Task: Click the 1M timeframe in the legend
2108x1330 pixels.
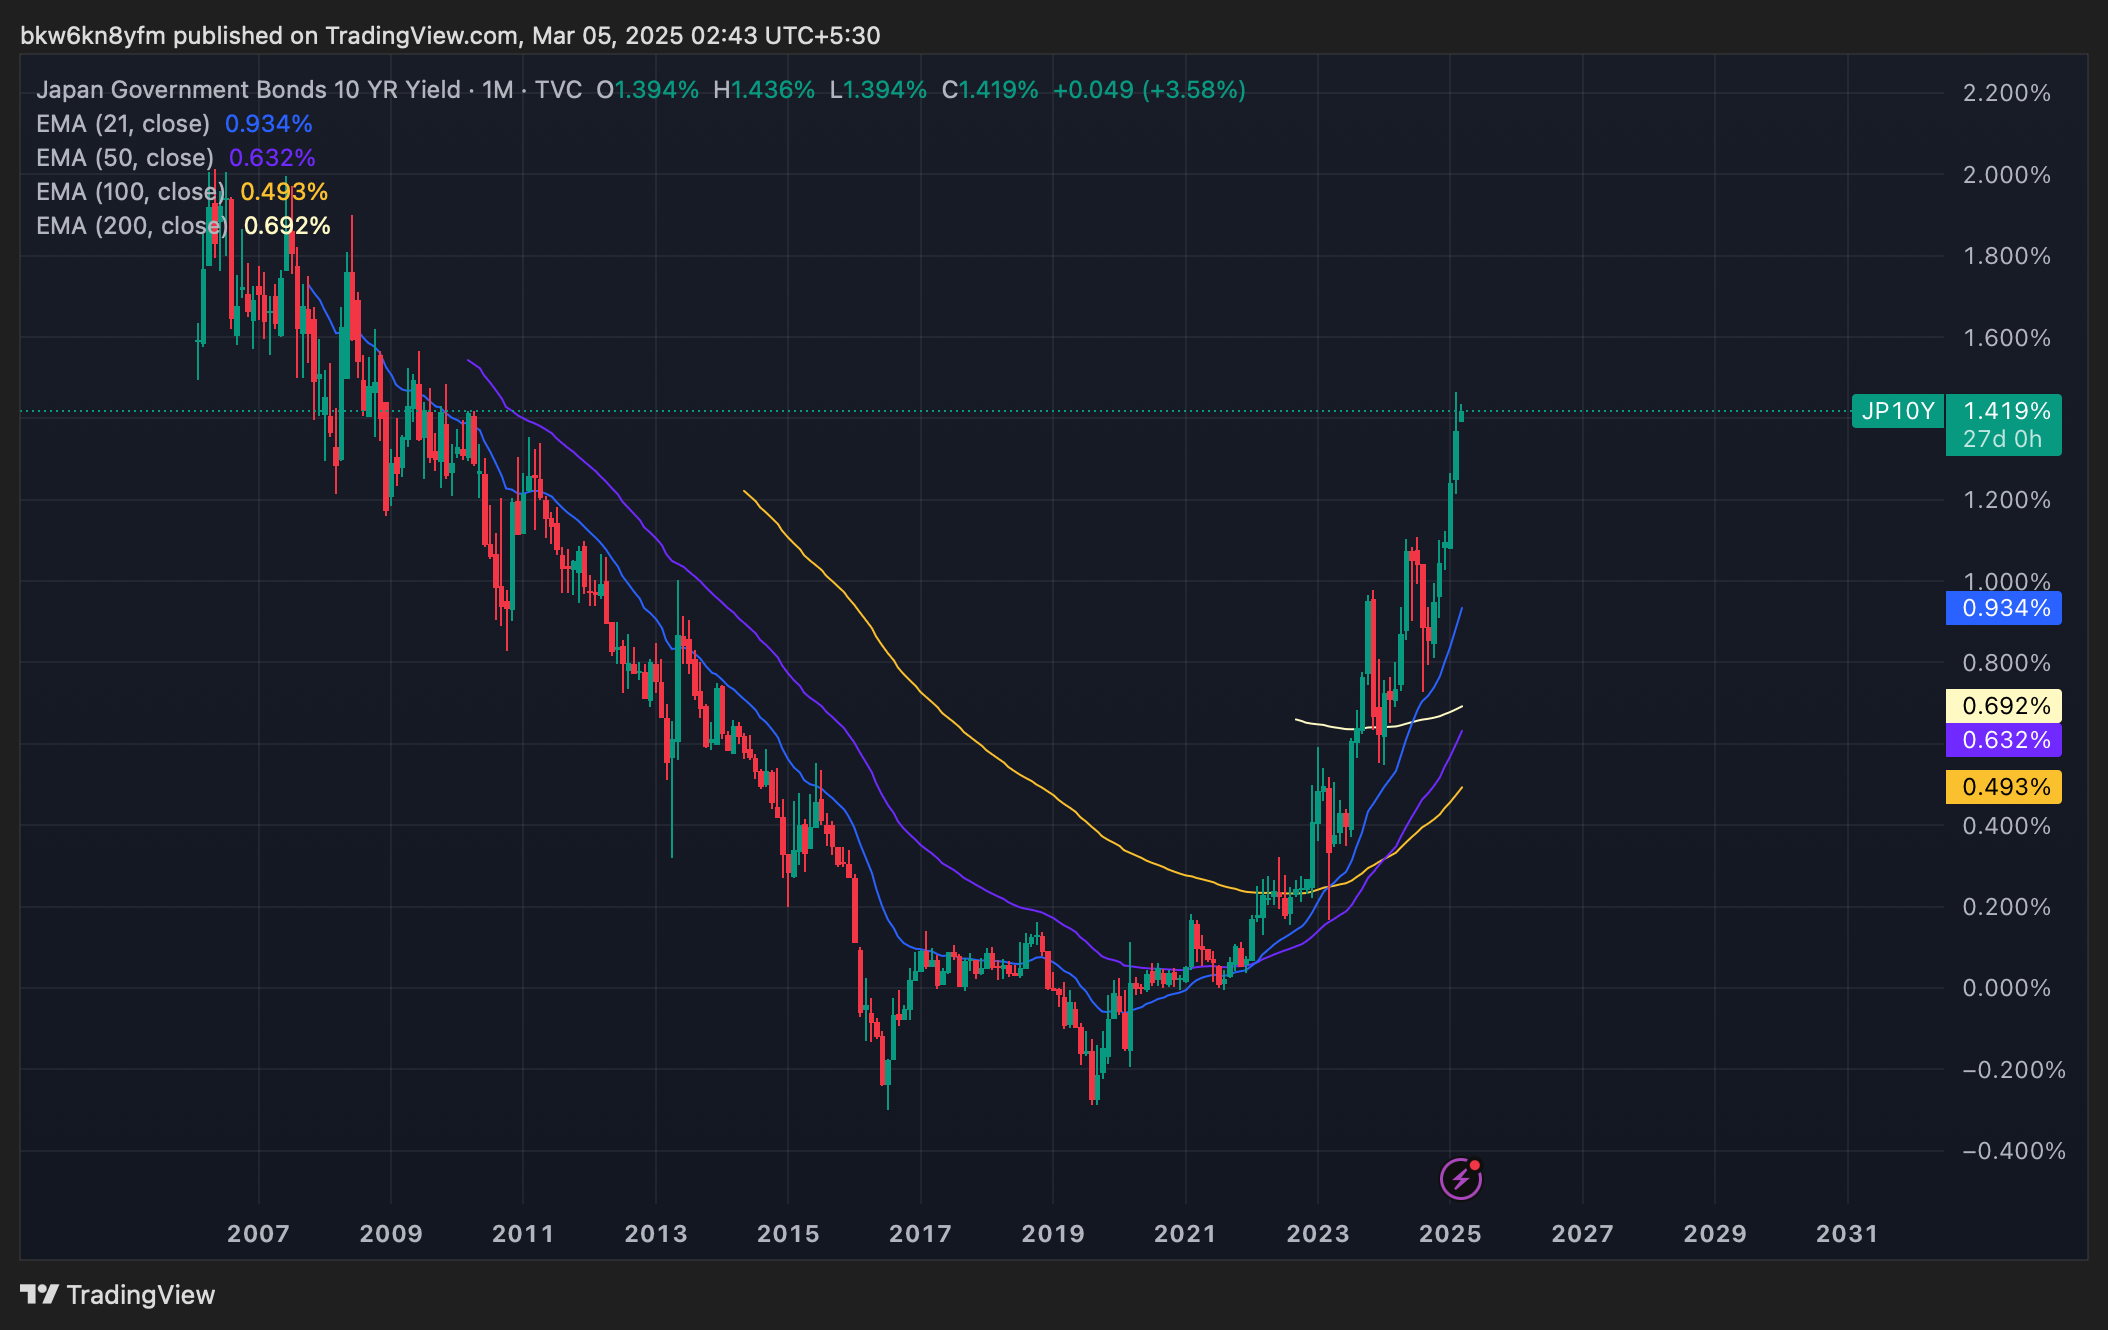Action: click(x=498, y=90)
